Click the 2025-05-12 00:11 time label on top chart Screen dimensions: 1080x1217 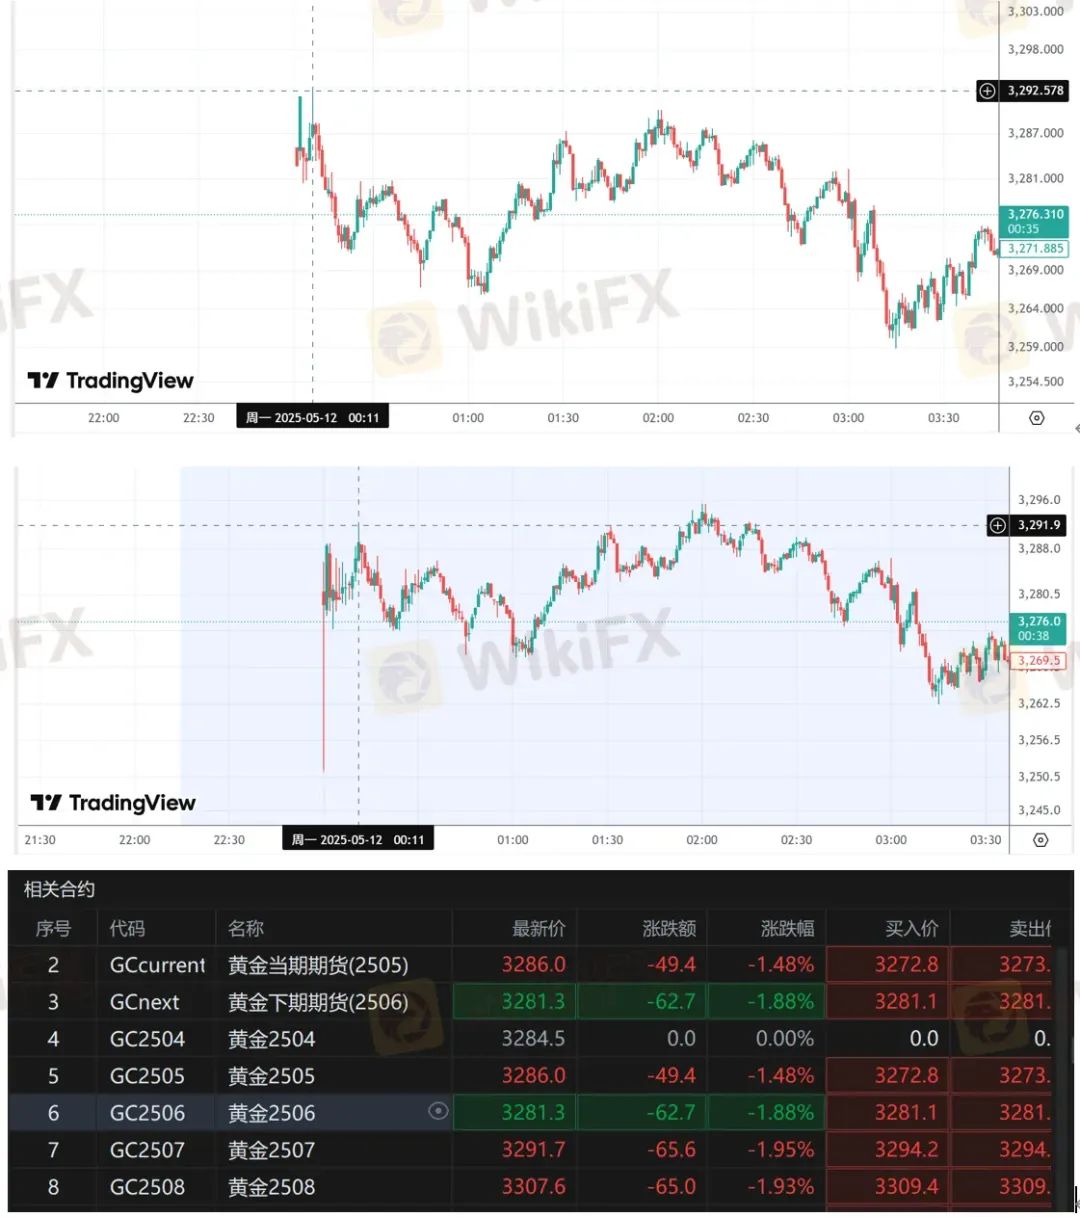coord(312,418)
